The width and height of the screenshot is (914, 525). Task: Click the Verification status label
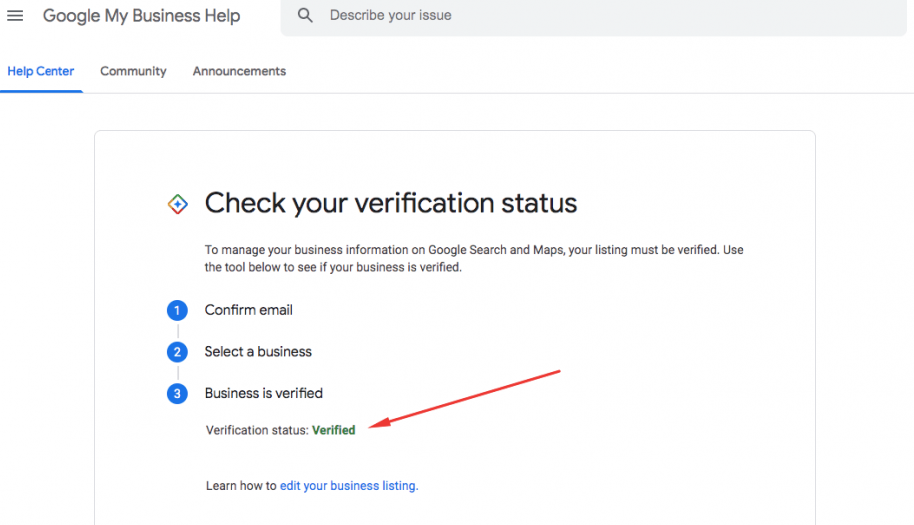pyautogui.click(x=257, y=430)
